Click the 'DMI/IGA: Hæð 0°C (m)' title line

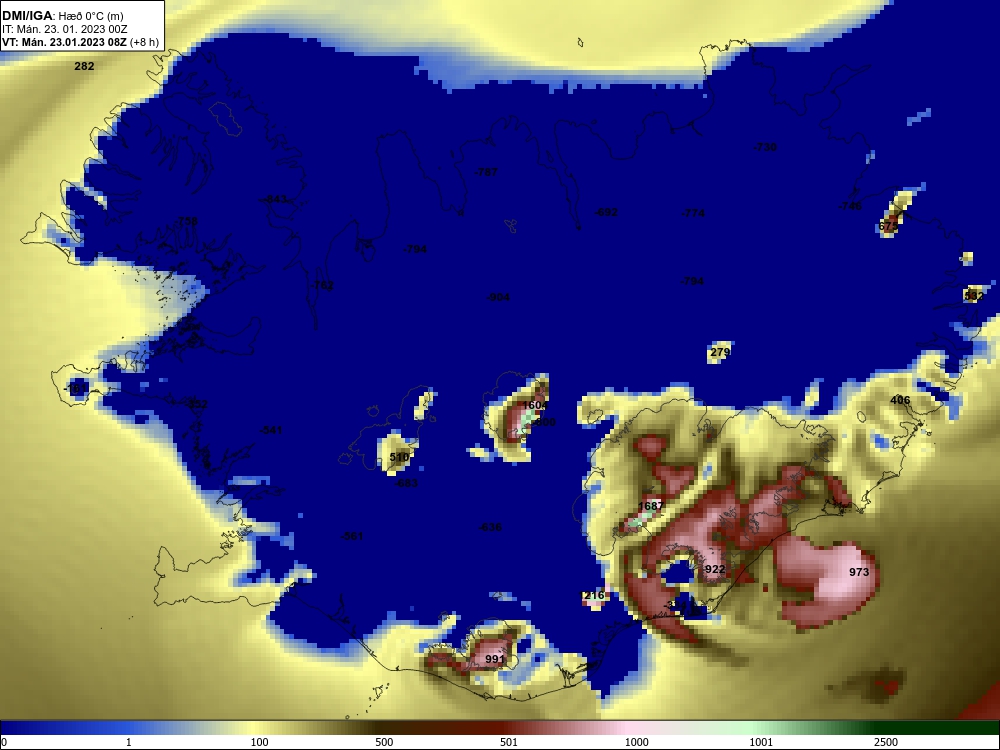tap(63, 15)
